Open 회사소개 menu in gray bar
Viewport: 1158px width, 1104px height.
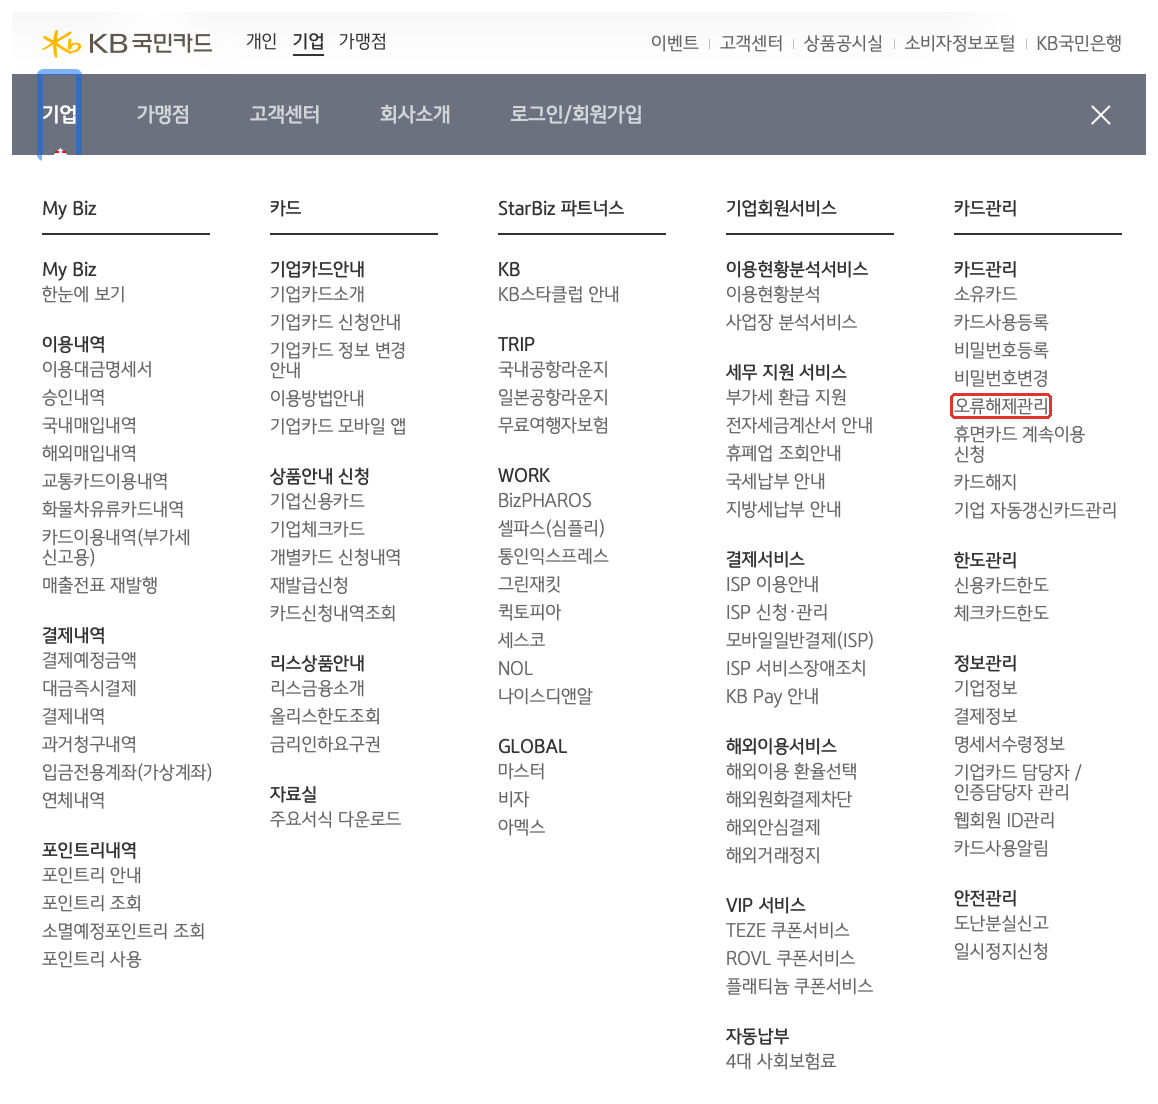414,114
